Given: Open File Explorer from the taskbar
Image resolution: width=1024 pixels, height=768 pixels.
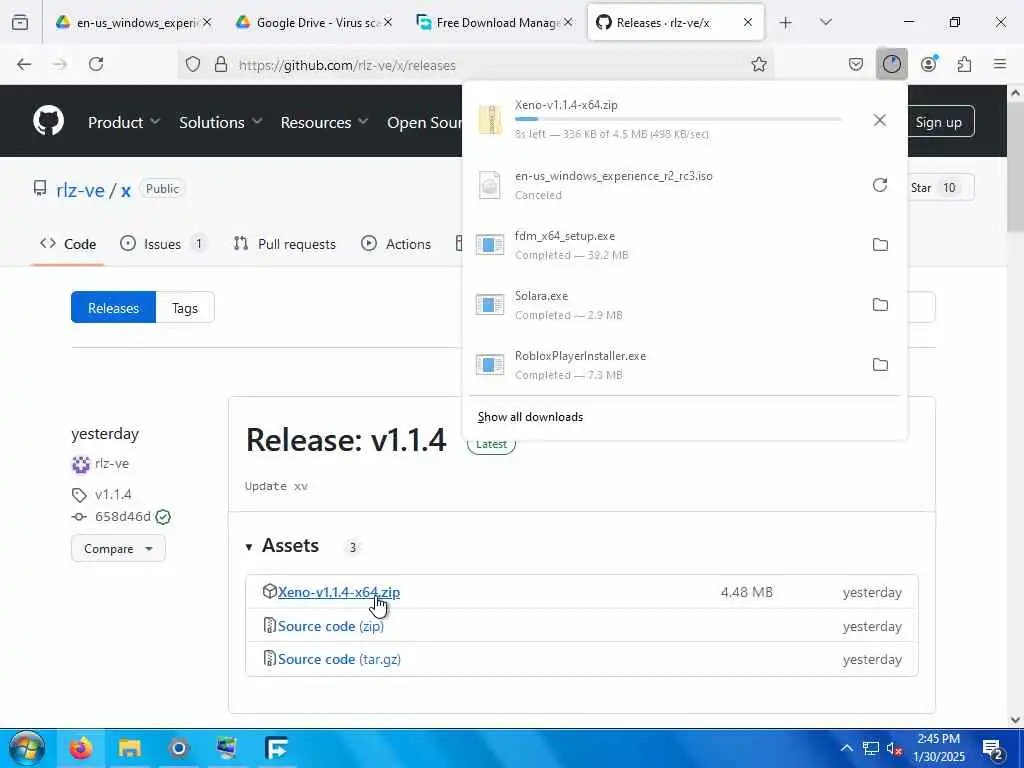Looking at the screenshot, I should (x=129, y=748).
